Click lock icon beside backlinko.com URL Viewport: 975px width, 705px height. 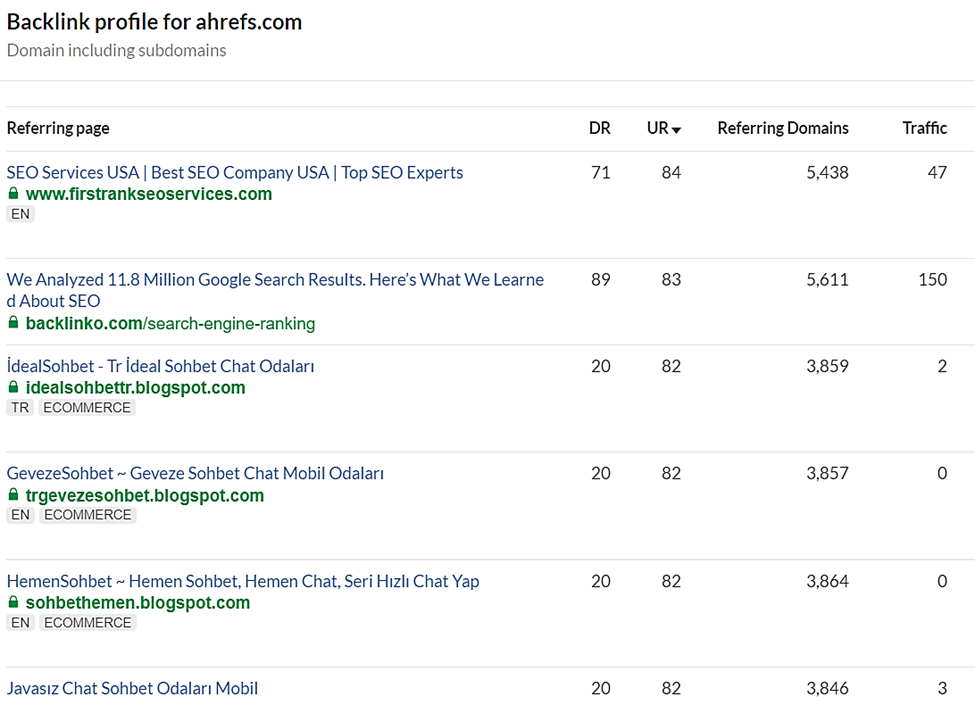[x=13, y=323]
